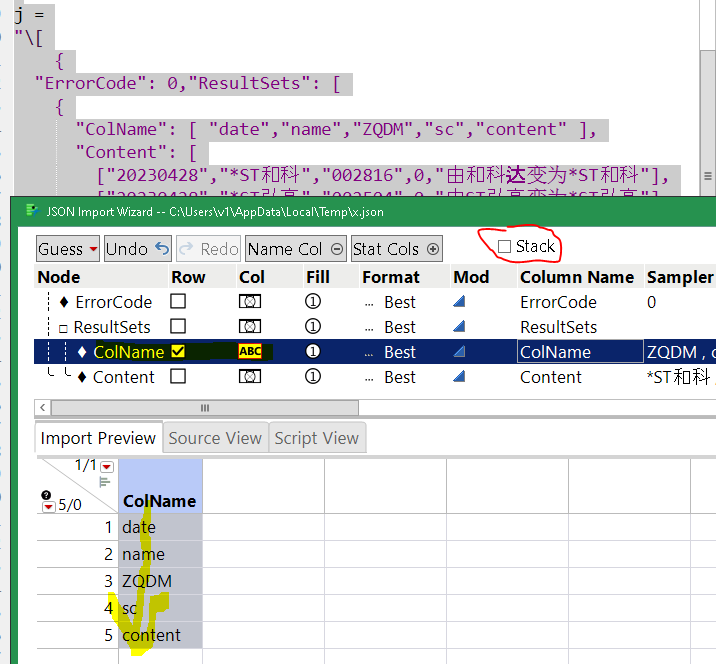
Task: Toggle the Col icon for ErrorCode
Action: point(250,301)
